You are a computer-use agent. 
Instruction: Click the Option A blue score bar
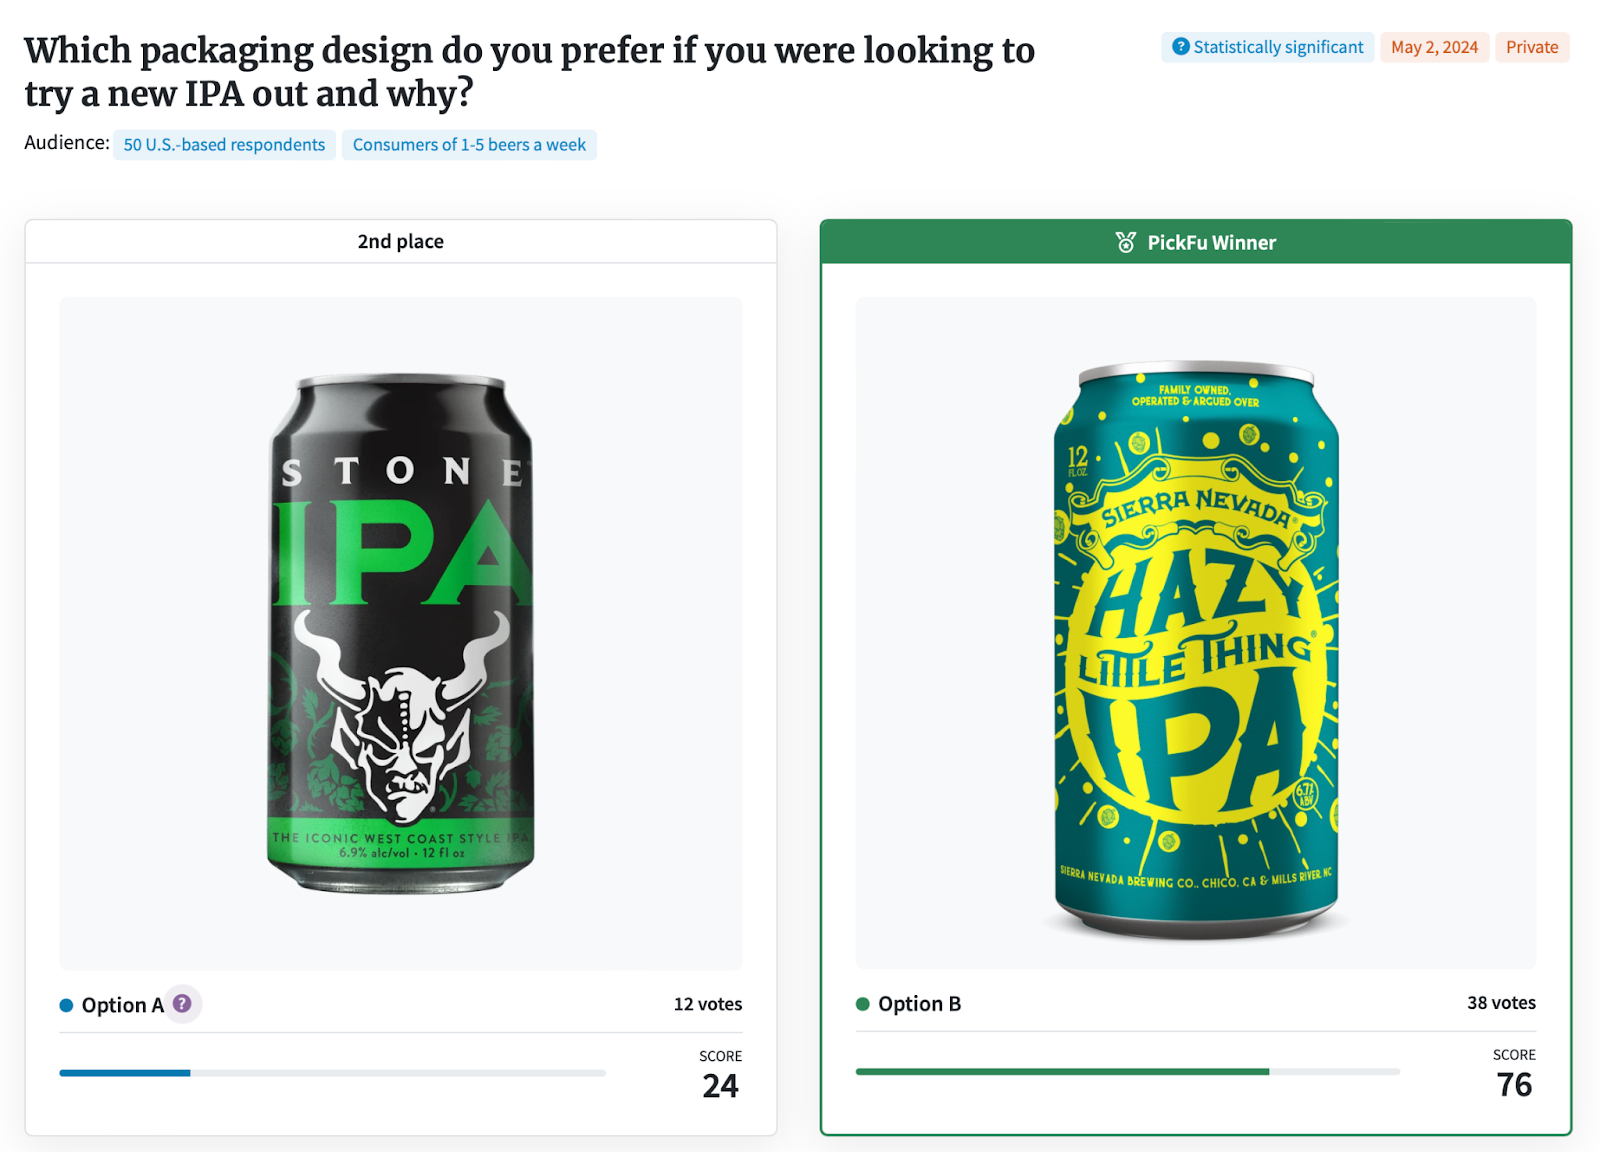tap(125, 1073)
